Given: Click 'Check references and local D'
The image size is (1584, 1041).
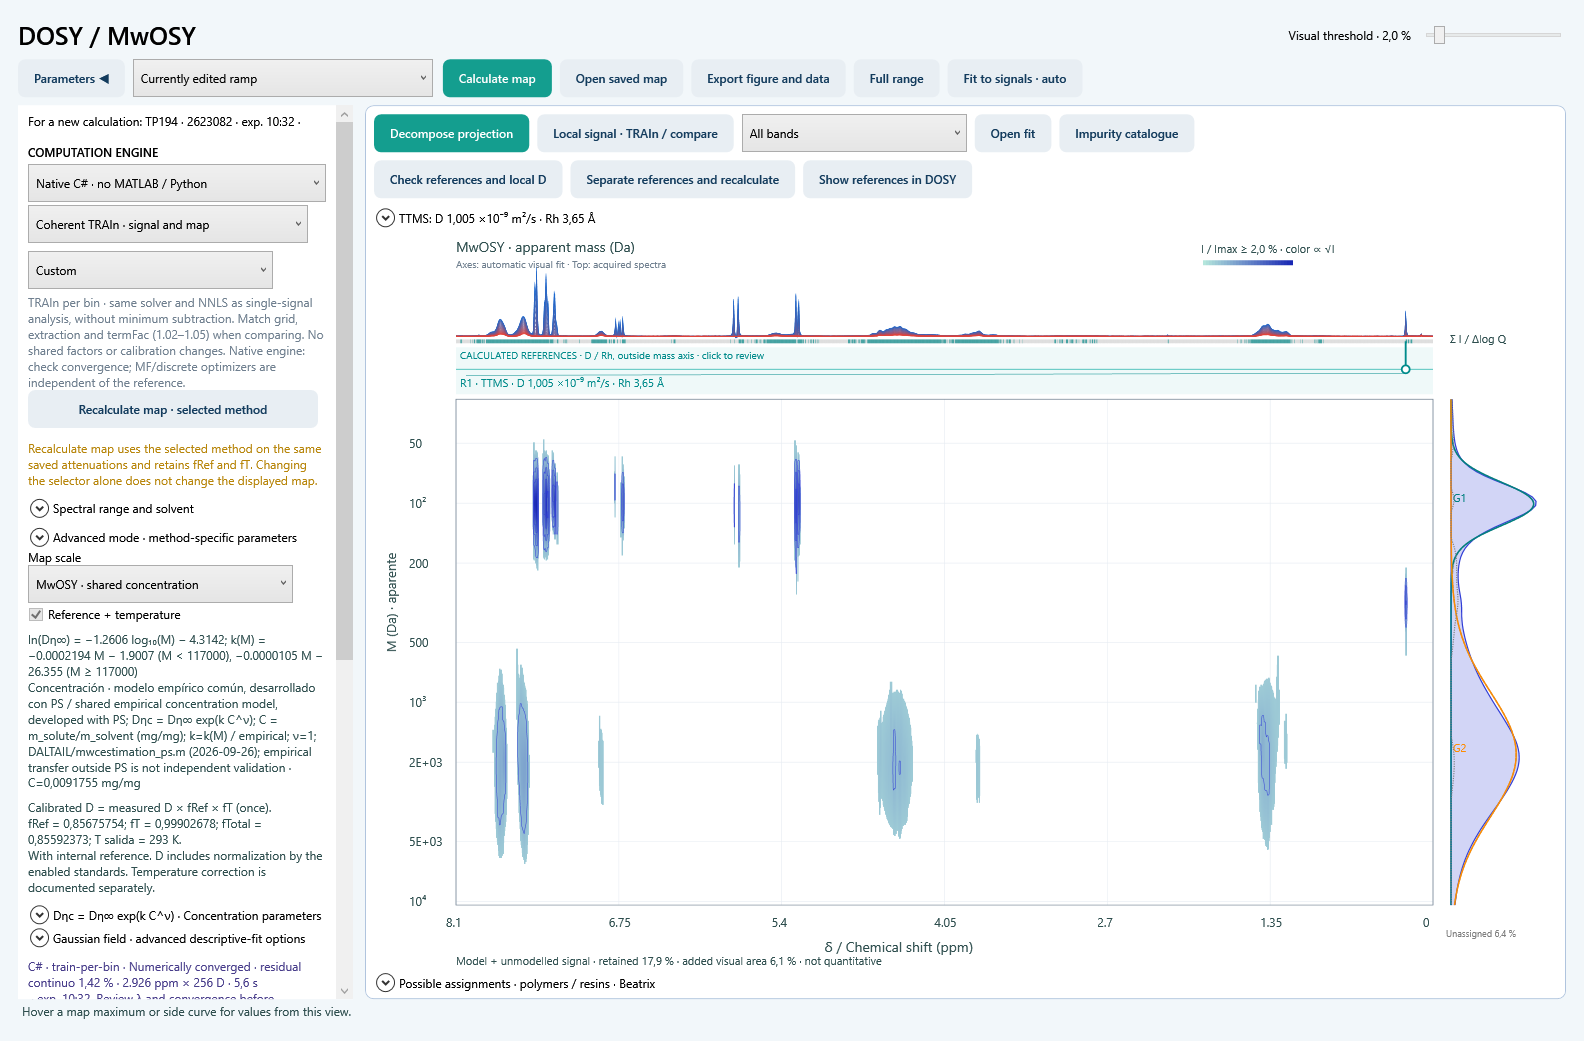Looking at the screenshot, I should pos(468,180).
